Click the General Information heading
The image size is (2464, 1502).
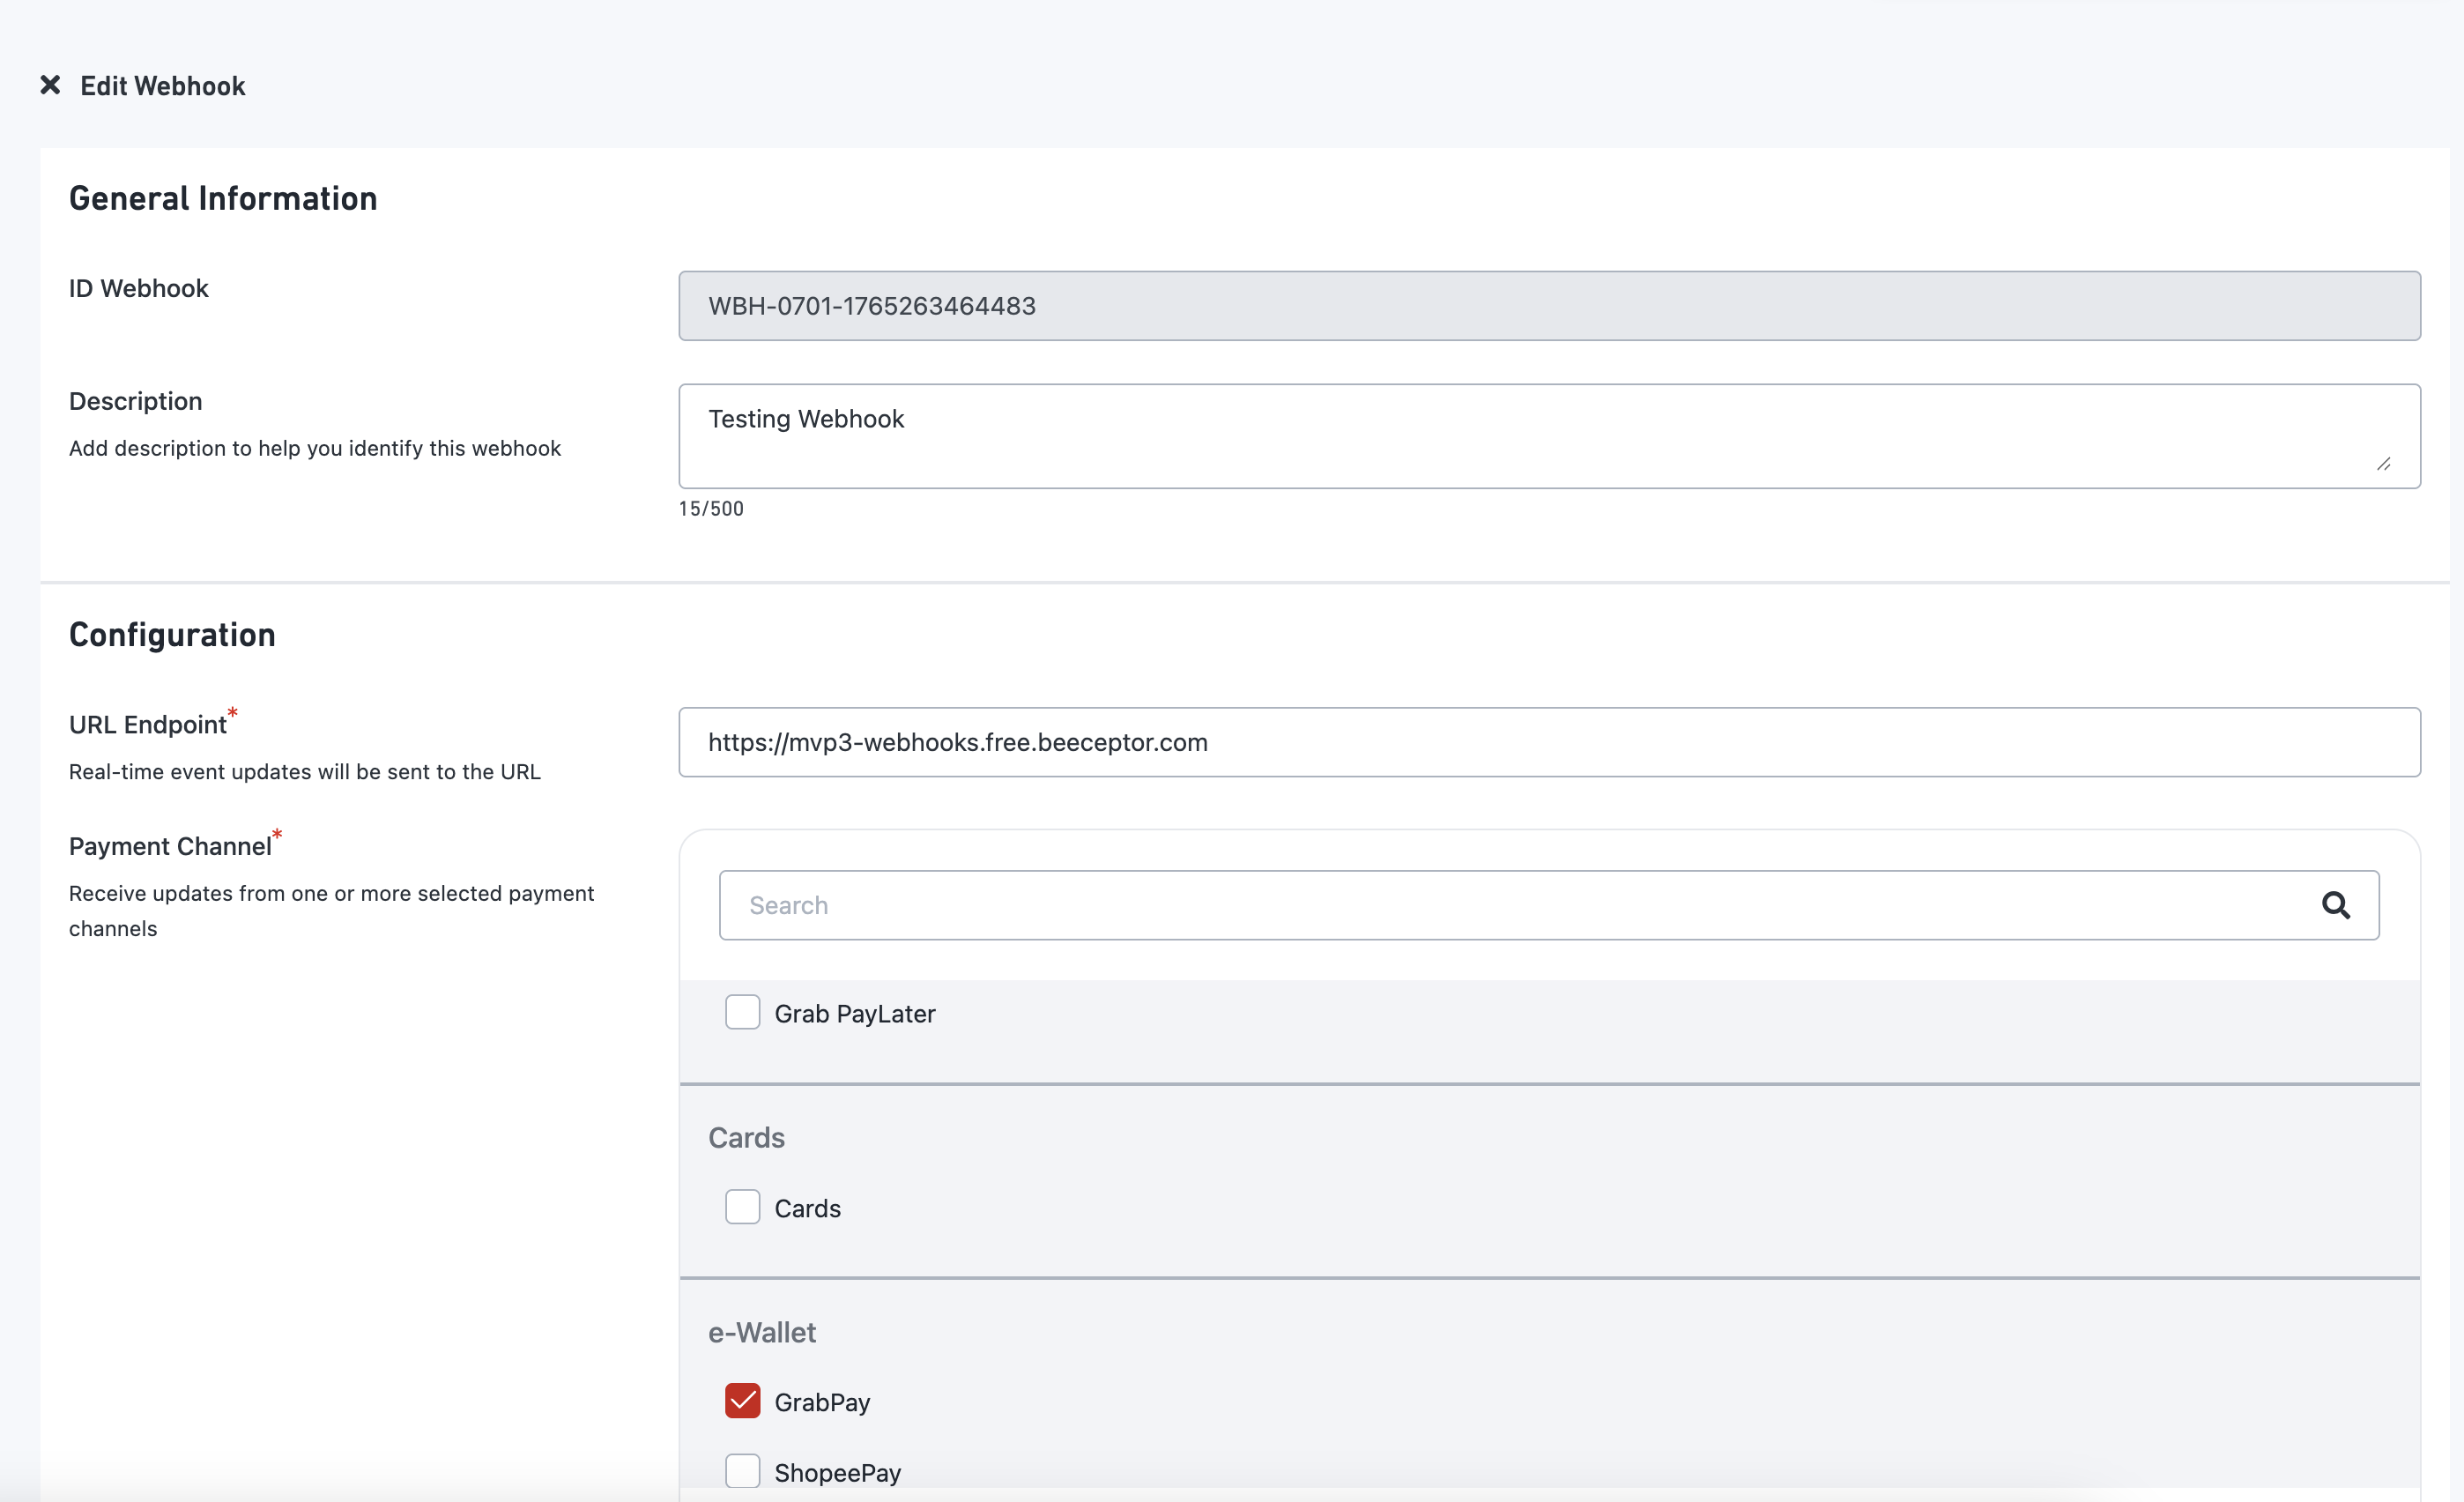click(223, 199)
